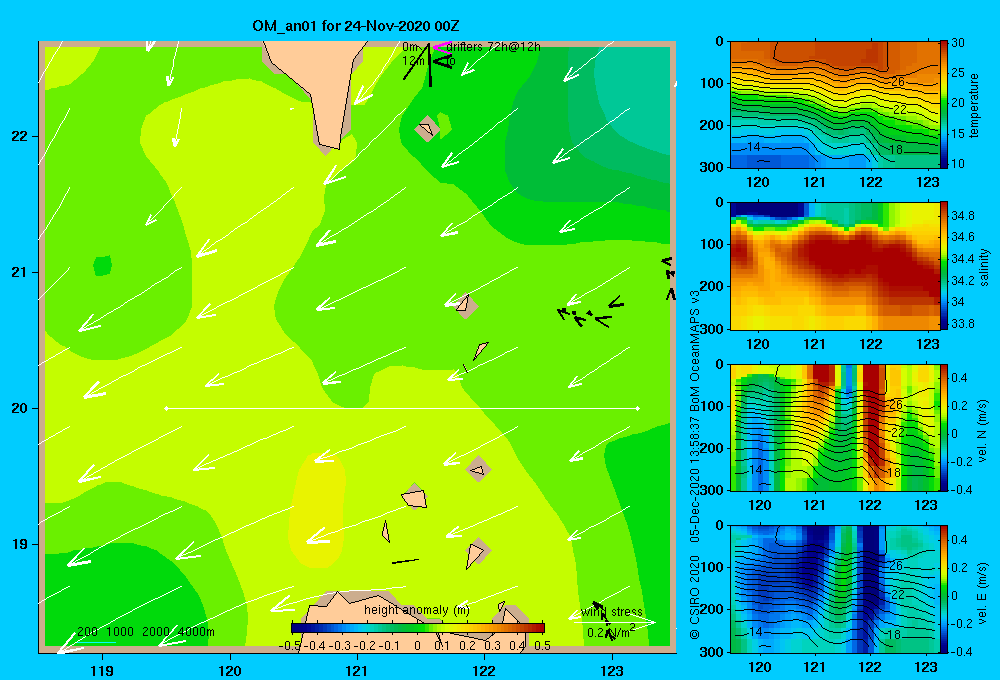1000x680 pixels.
Task: Click the vel. N color scale bar
Action: pyautogui.click(x=944, y=427)
